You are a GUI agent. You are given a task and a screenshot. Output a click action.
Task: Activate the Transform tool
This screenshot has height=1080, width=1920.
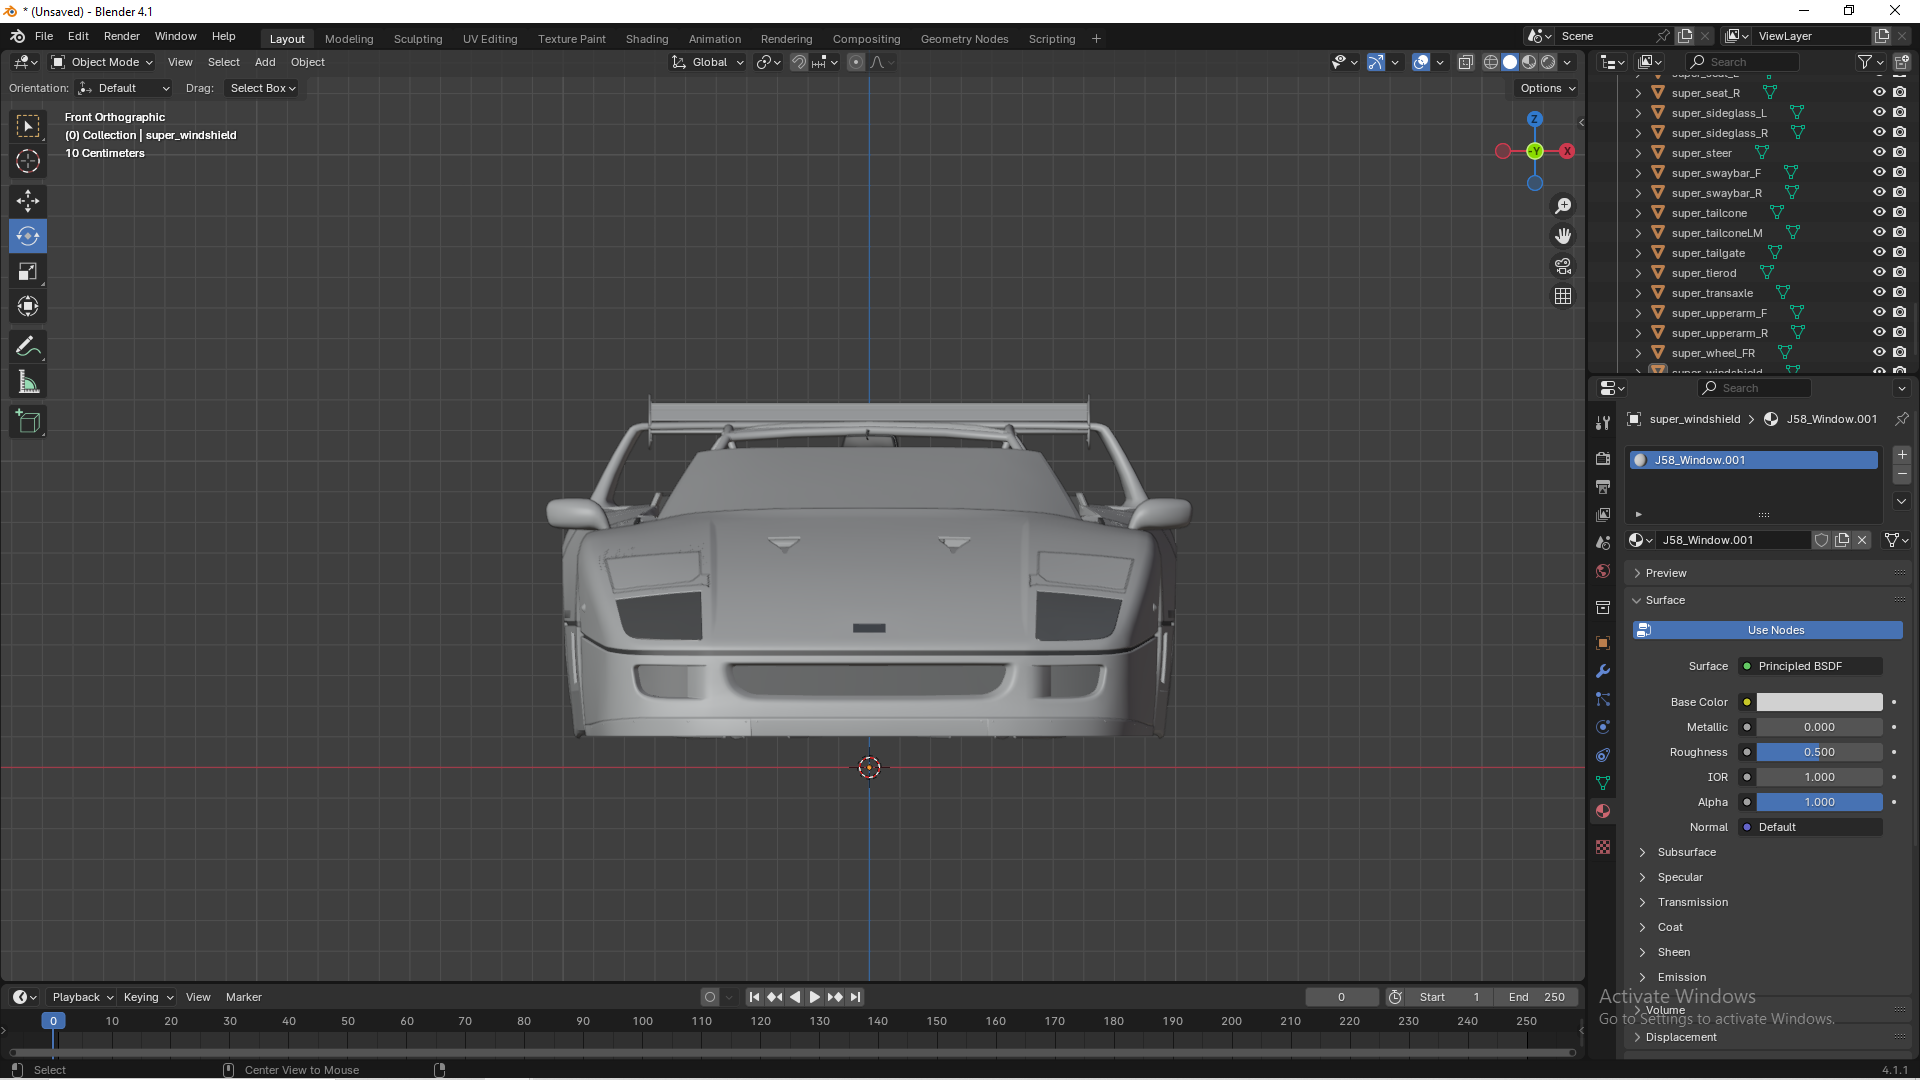pyautogui.click(x=28, y=306)
